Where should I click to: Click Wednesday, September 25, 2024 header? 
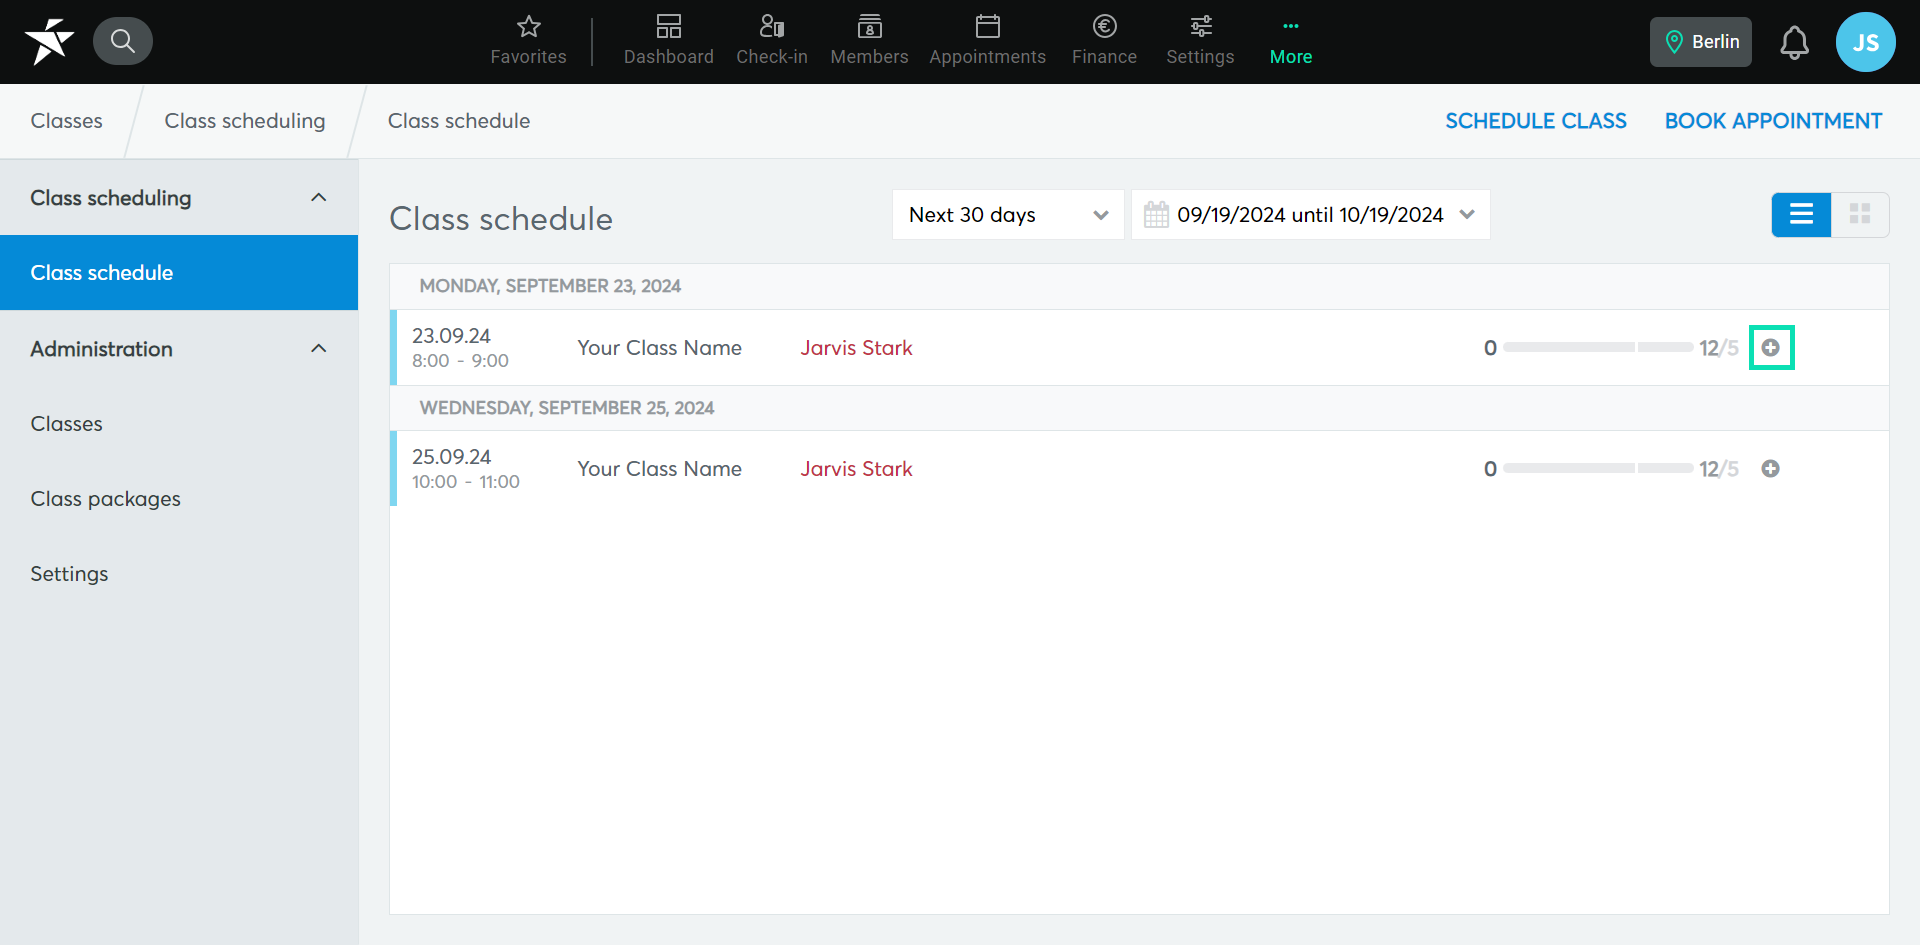566,408
